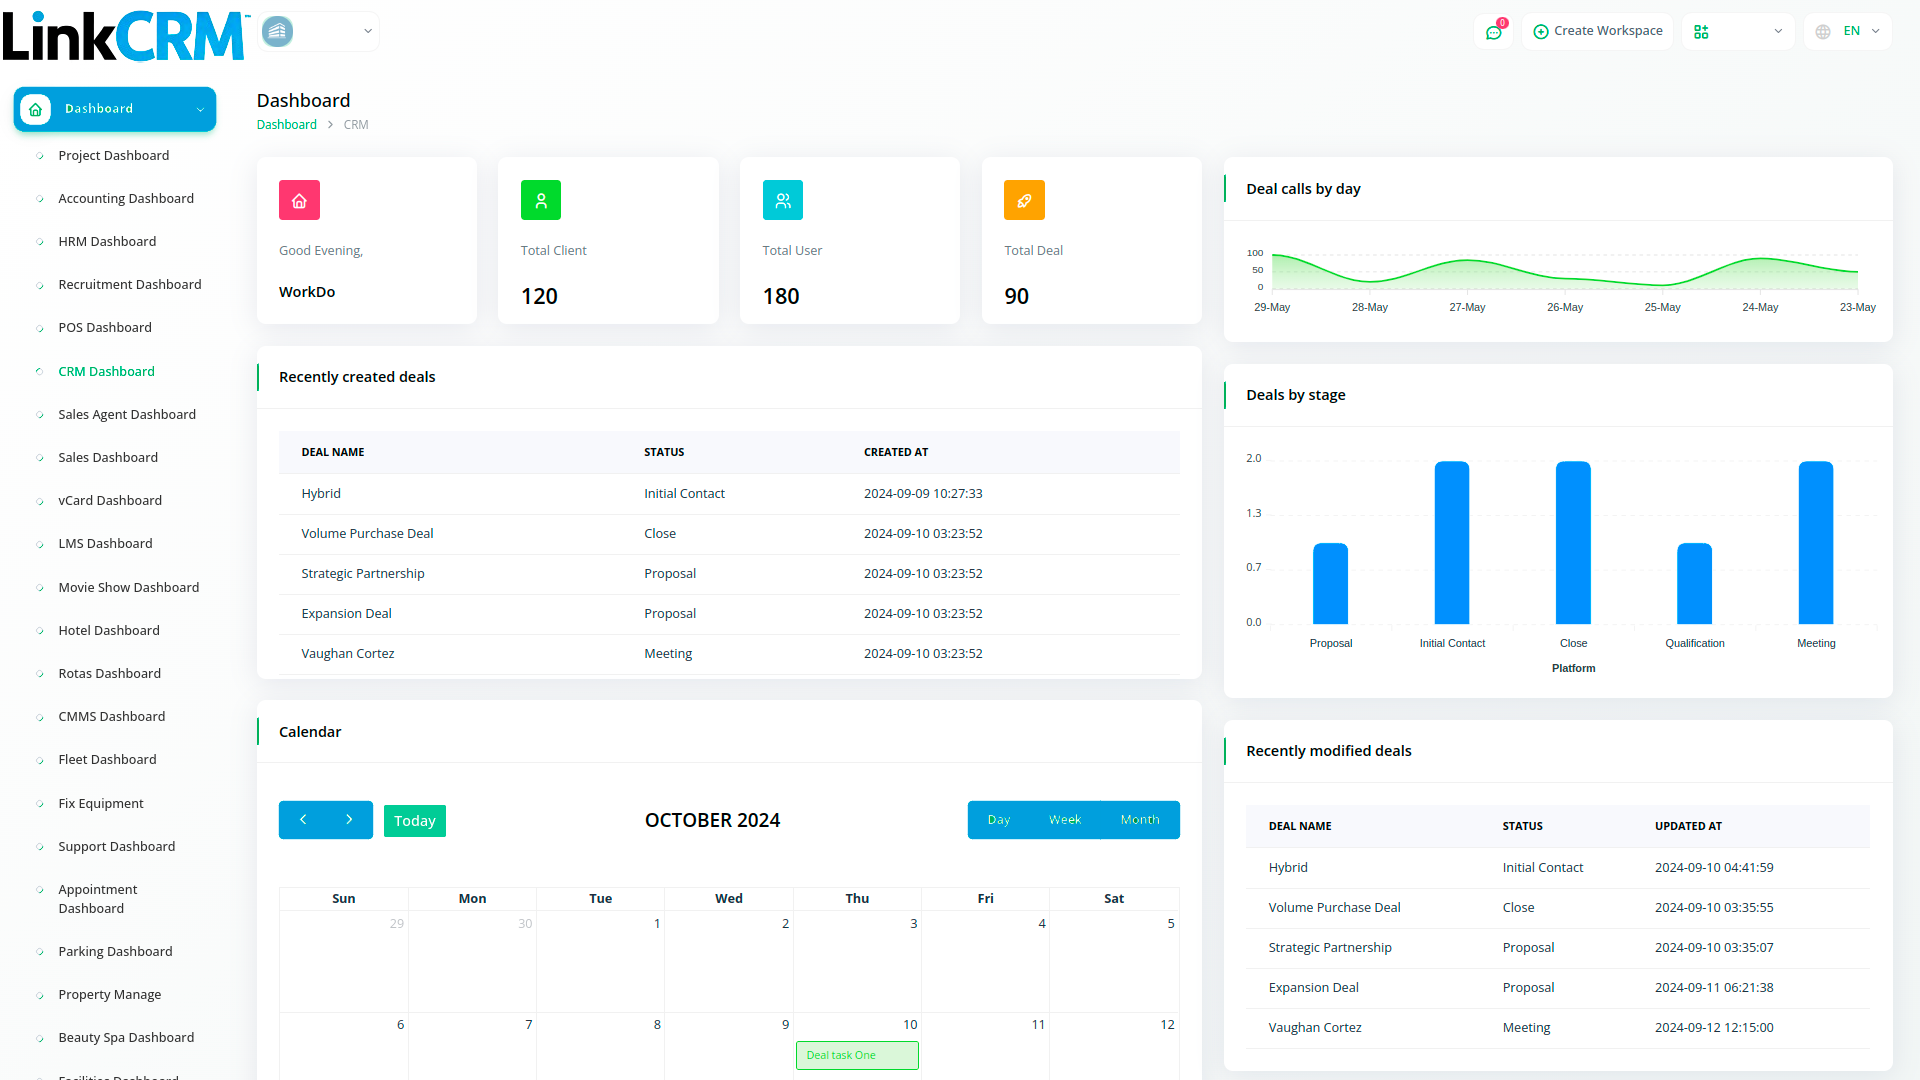The image size is (1920, 1080).
Task: Click the Create Workspace button
Action: point(1598,31)
